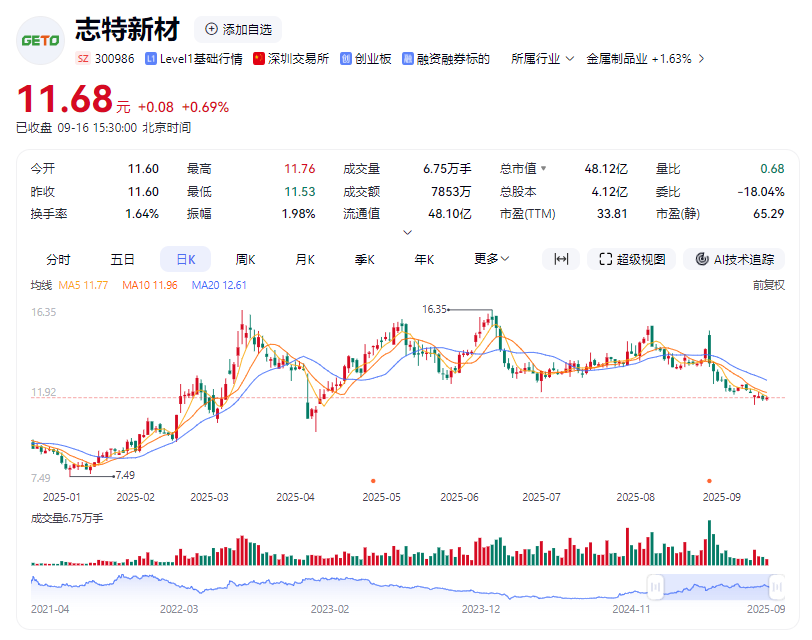Screen dimensions: 812x640
Task: Select the 日K chart tab
Action: 185,259
